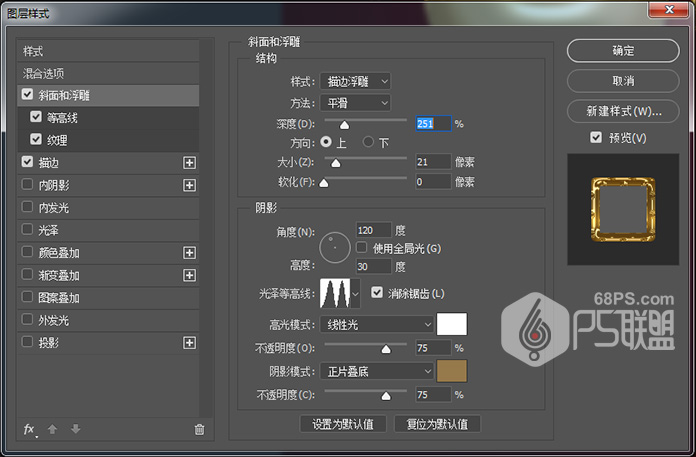Screen dimensions: 696x457
Task: Select direction 下 radio button
Action: point(368,142)
